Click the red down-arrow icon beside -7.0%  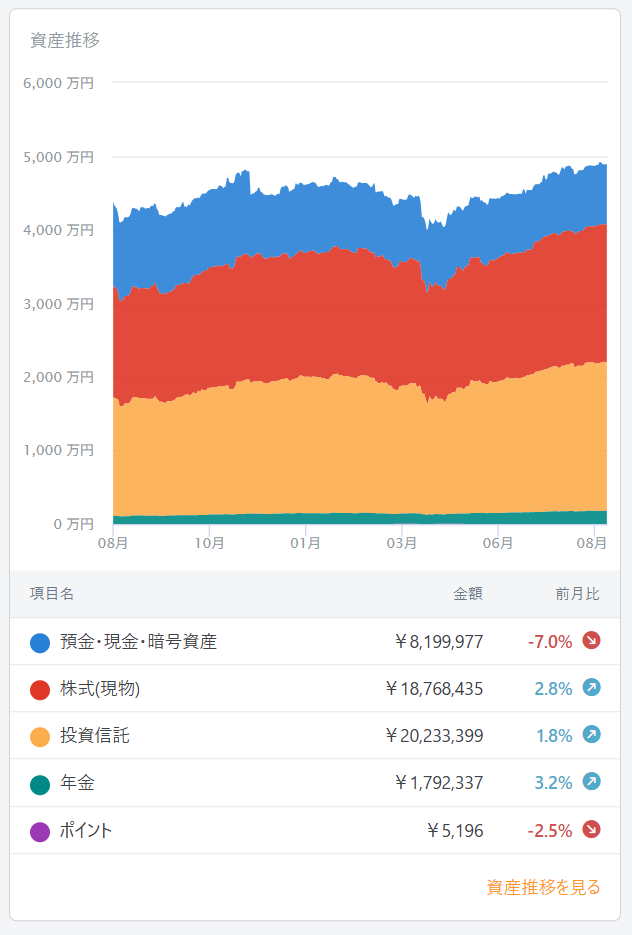[592, 641]
